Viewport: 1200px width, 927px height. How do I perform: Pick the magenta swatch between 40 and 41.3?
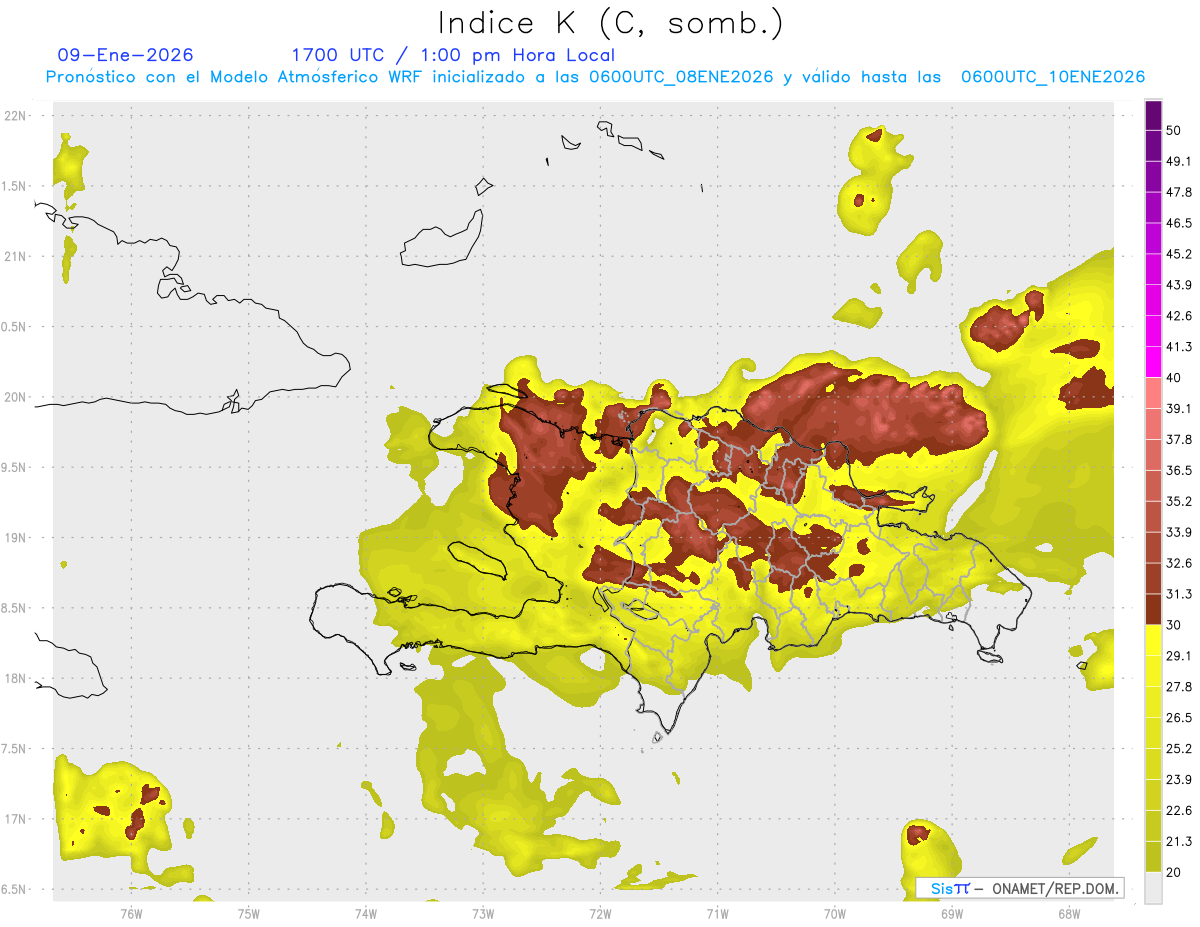click(x=1153, y=362)
